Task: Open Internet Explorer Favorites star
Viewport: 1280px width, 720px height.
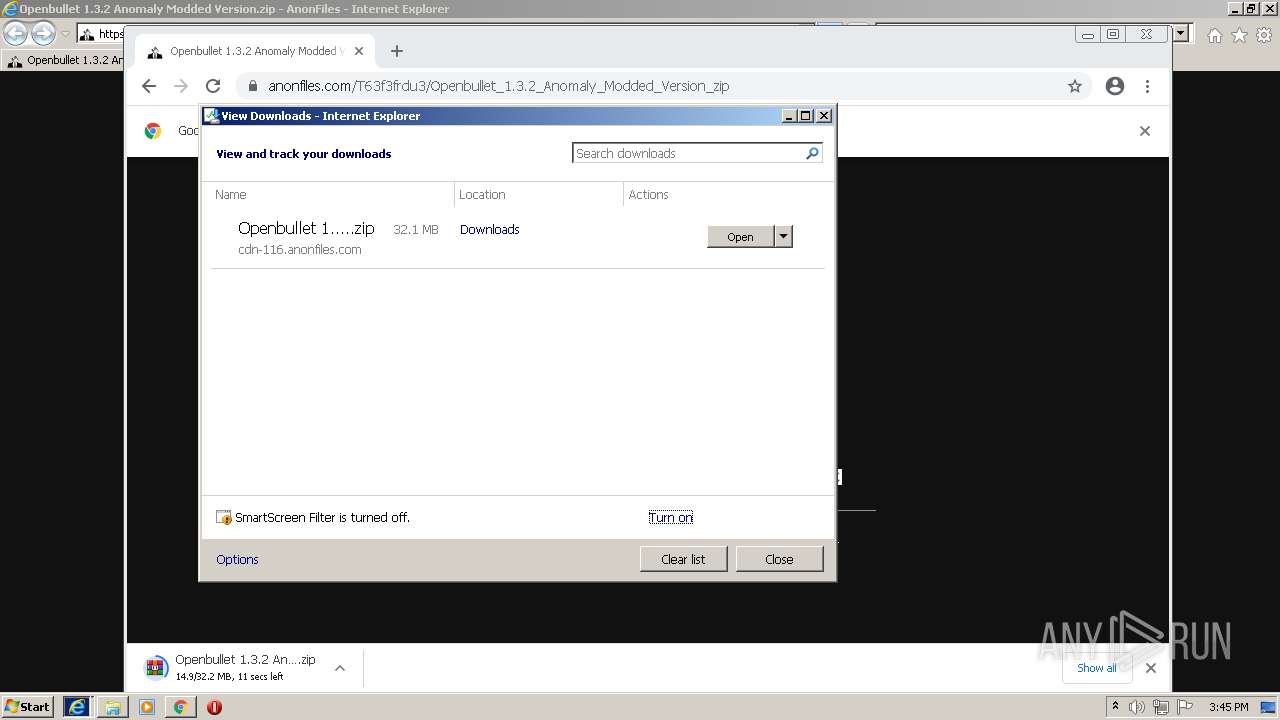Action: click(x=1239, y=35)
